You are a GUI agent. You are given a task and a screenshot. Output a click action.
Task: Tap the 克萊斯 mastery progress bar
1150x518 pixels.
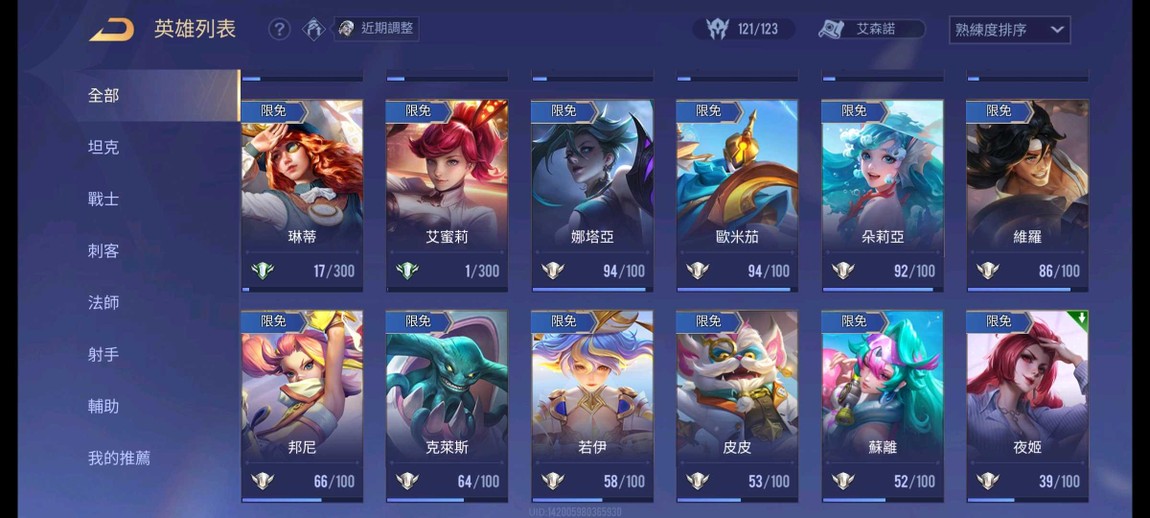447,500
